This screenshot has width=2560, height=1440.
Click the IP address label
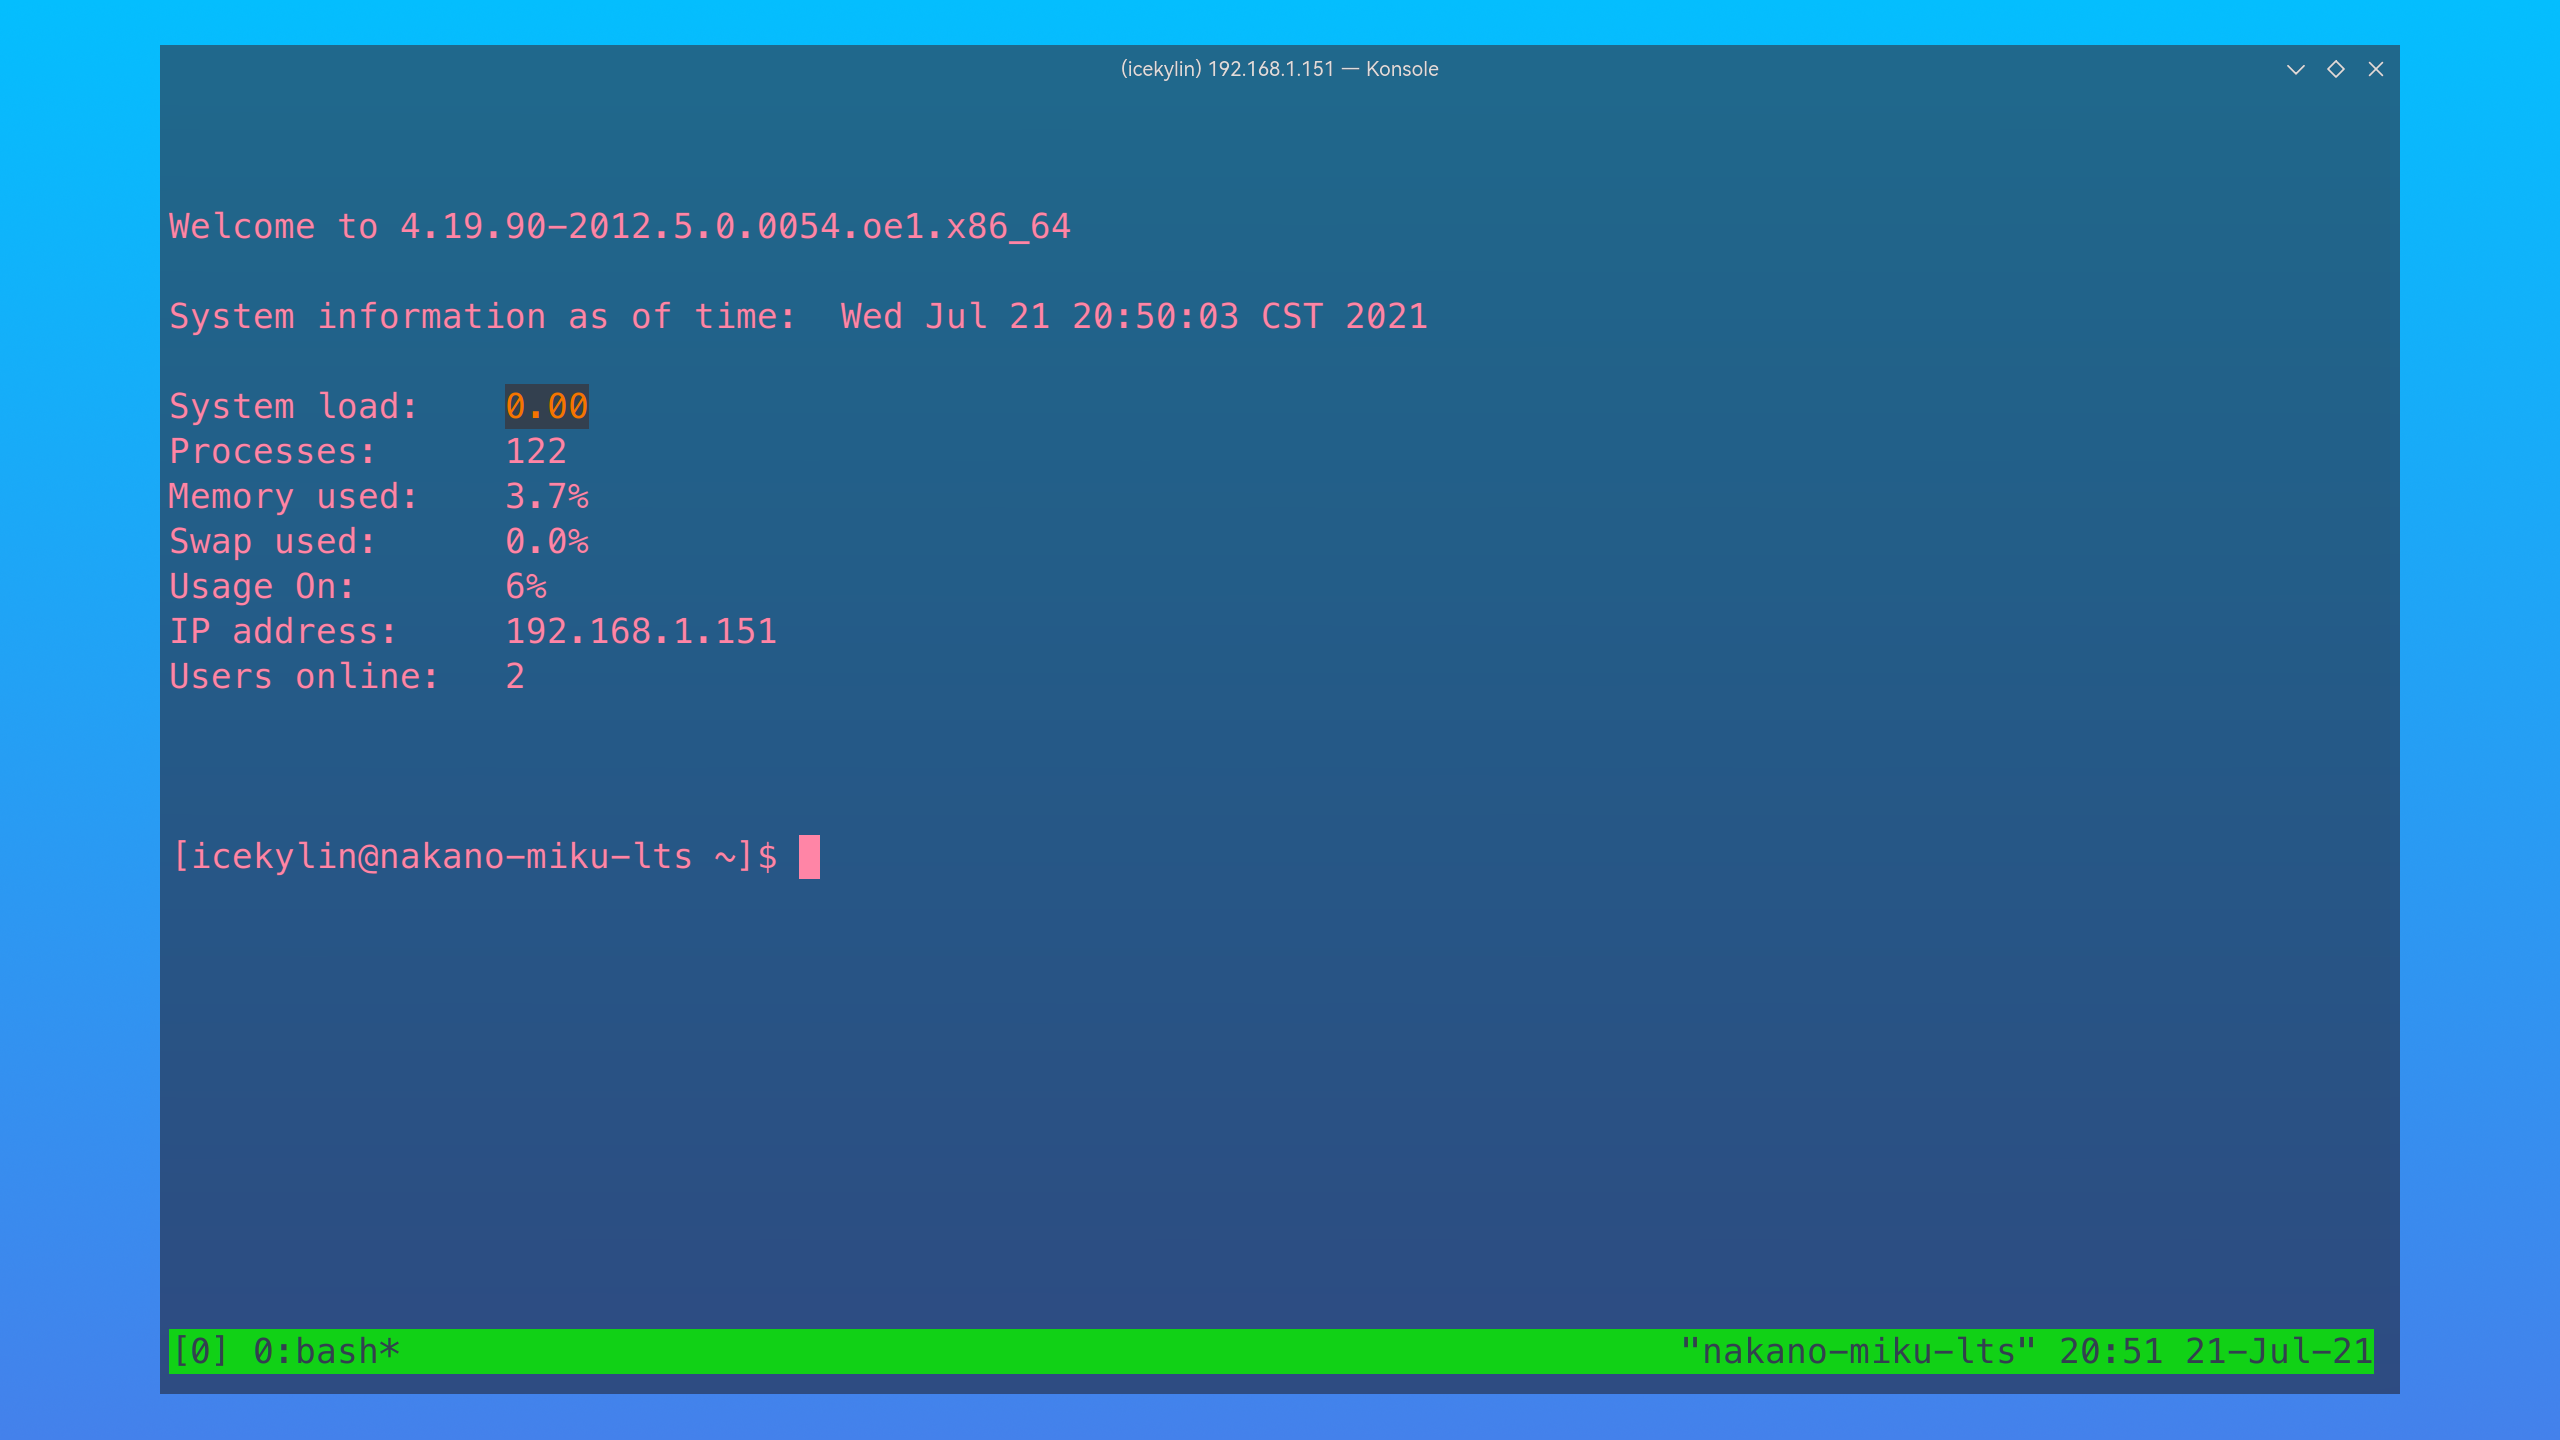tap(283, 631)
